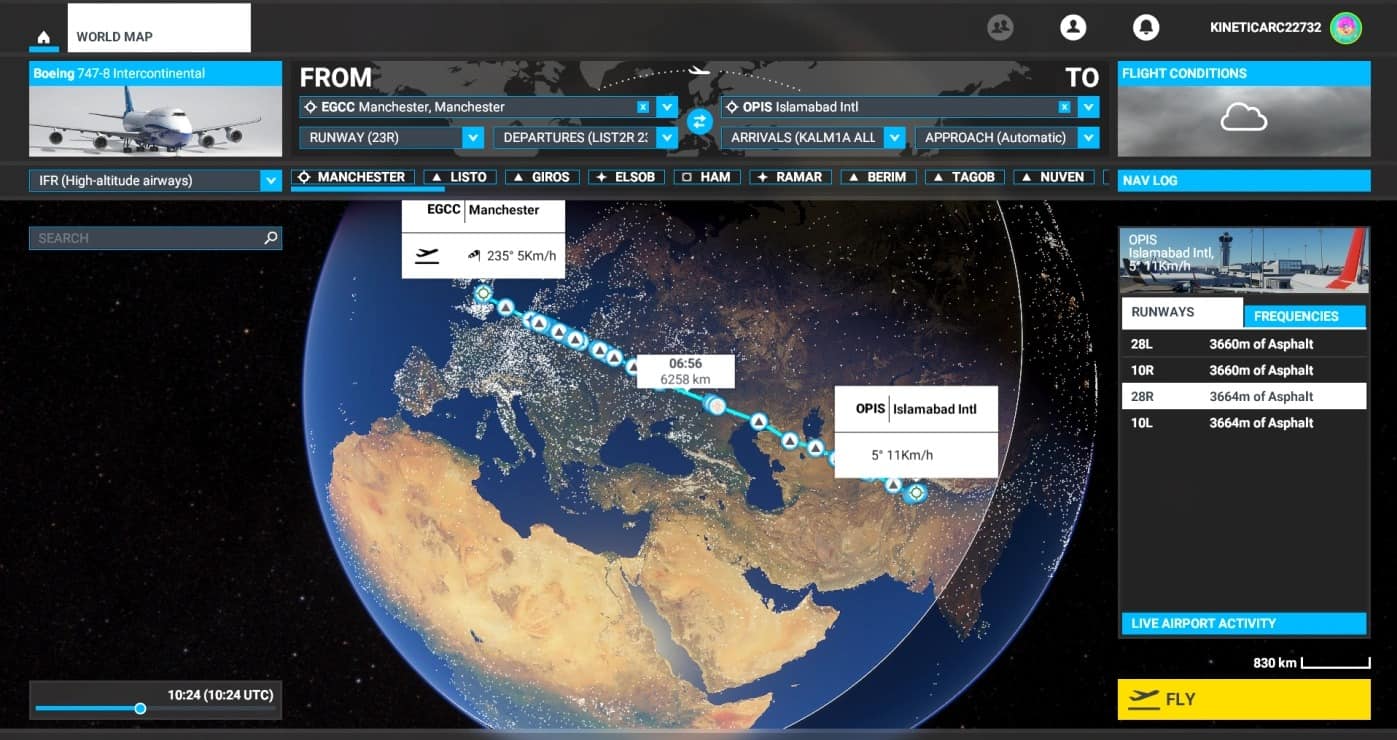Click the home icon tab

(43, 37)
